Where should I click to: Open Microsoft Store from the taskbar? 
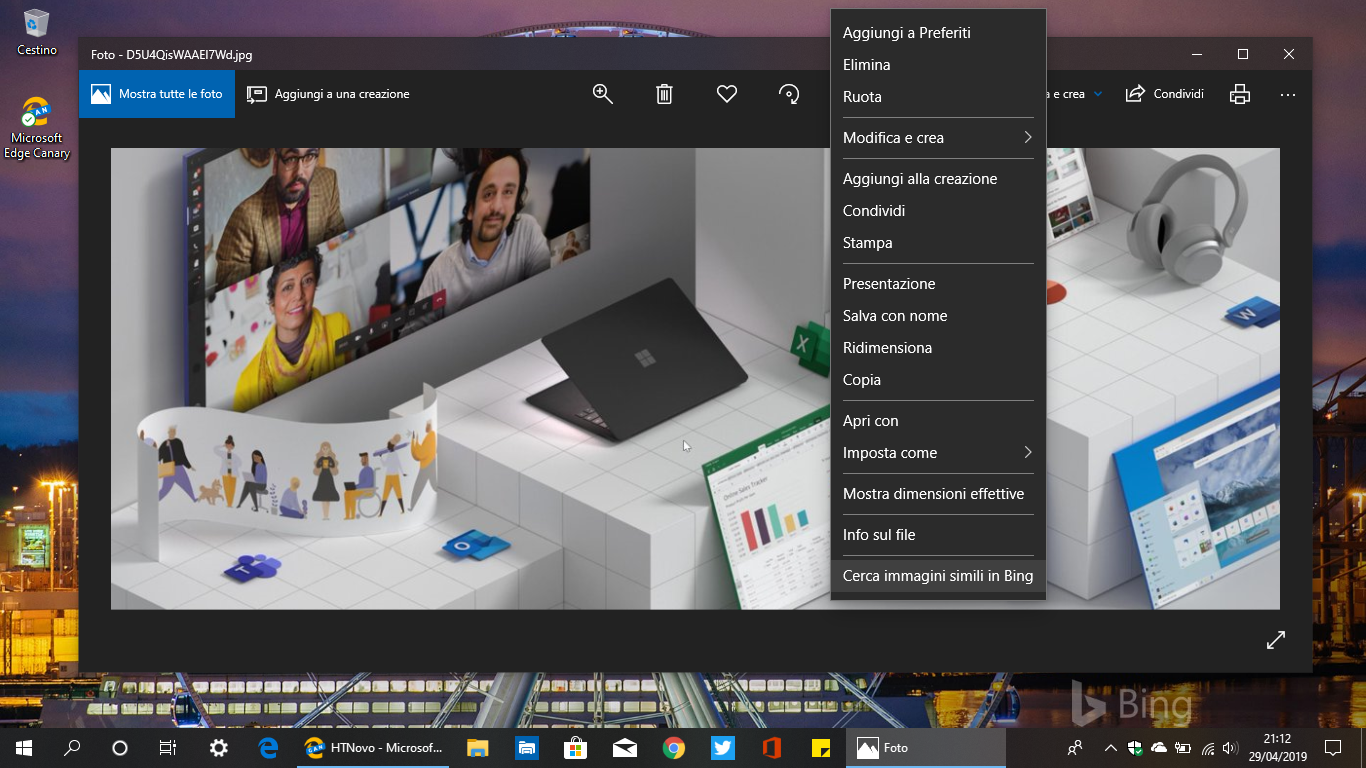(575, 748)
